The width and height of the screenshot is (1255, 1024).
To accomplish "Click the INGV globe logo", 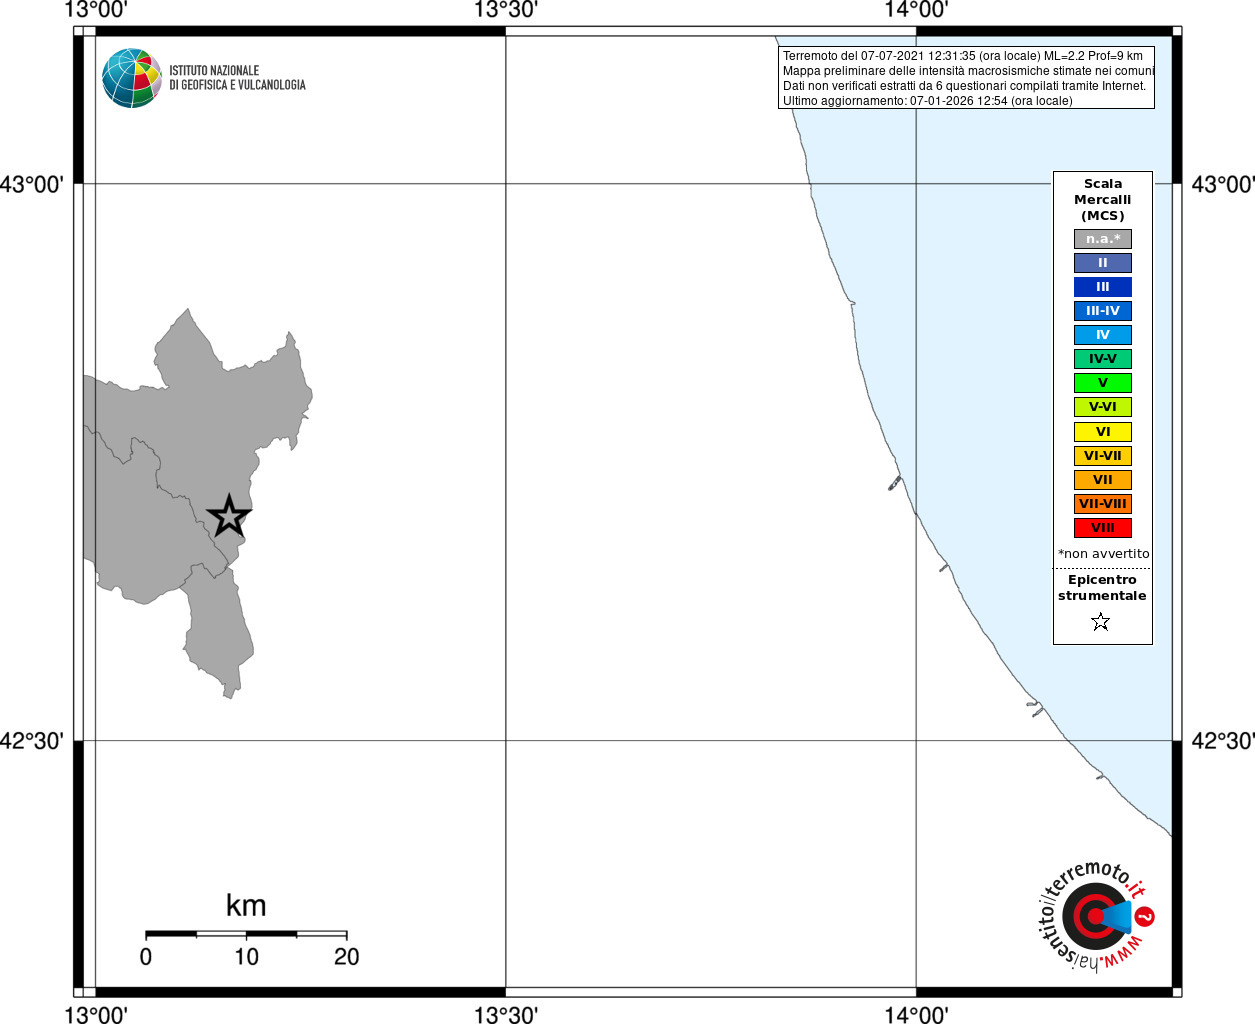I will [132, 78].
